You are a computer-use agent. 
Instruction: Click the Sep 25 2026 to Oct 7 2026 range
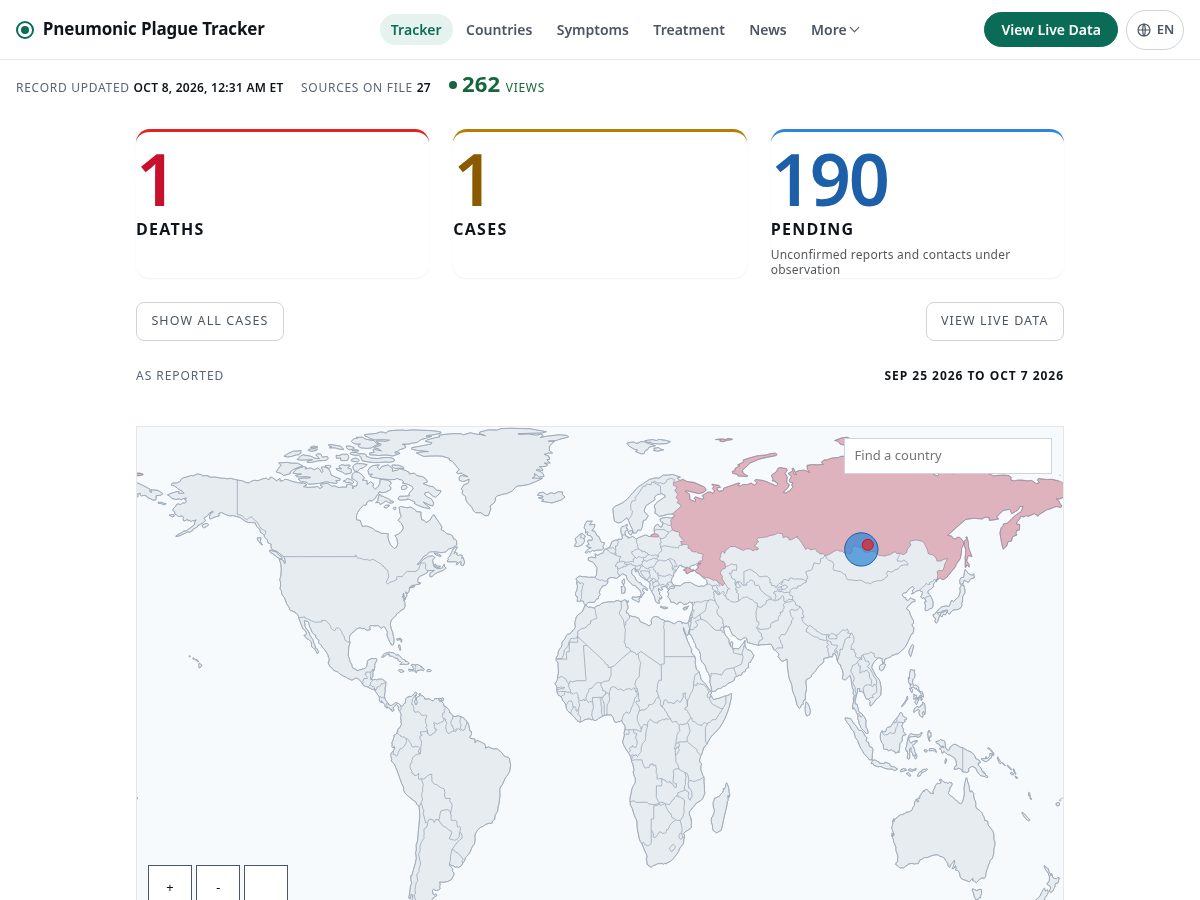tap(974, 376)
